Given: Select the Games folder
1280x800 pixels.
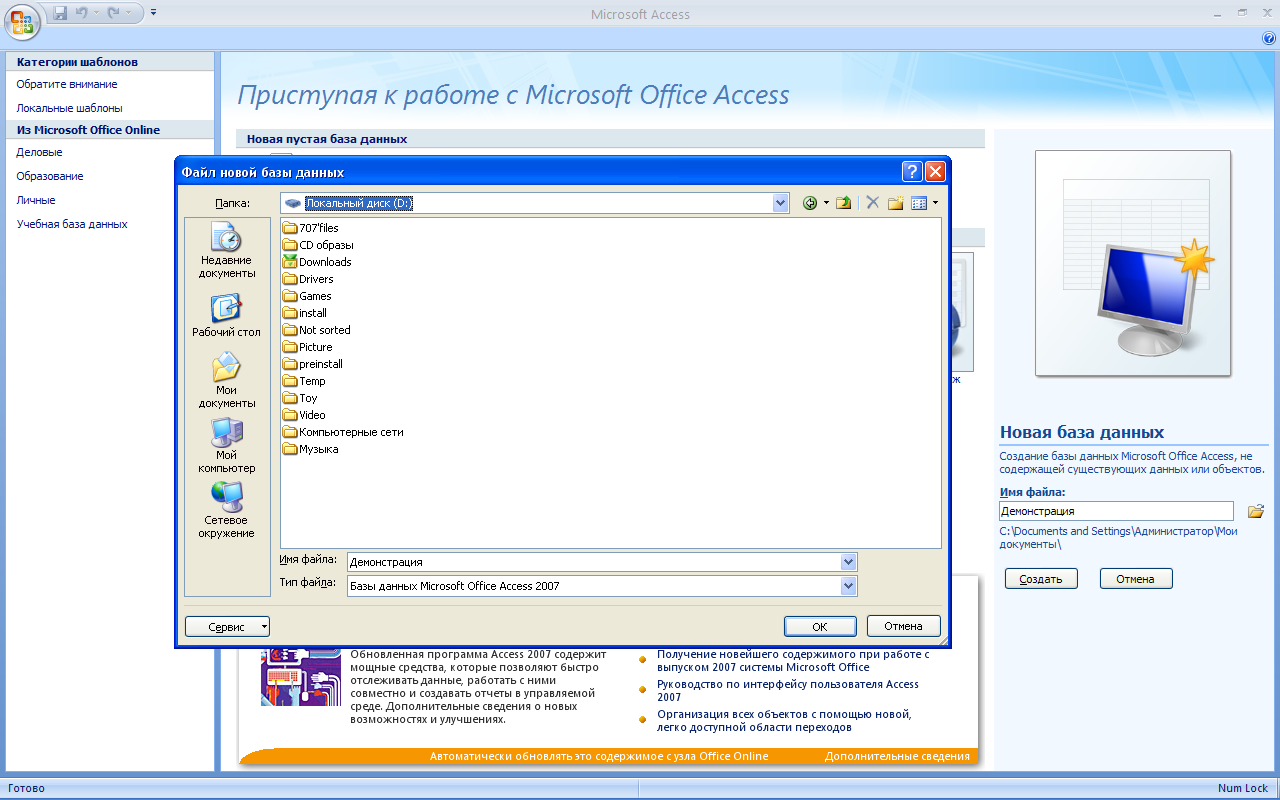Looking at the screenshot, I should (x=307, y=296).
